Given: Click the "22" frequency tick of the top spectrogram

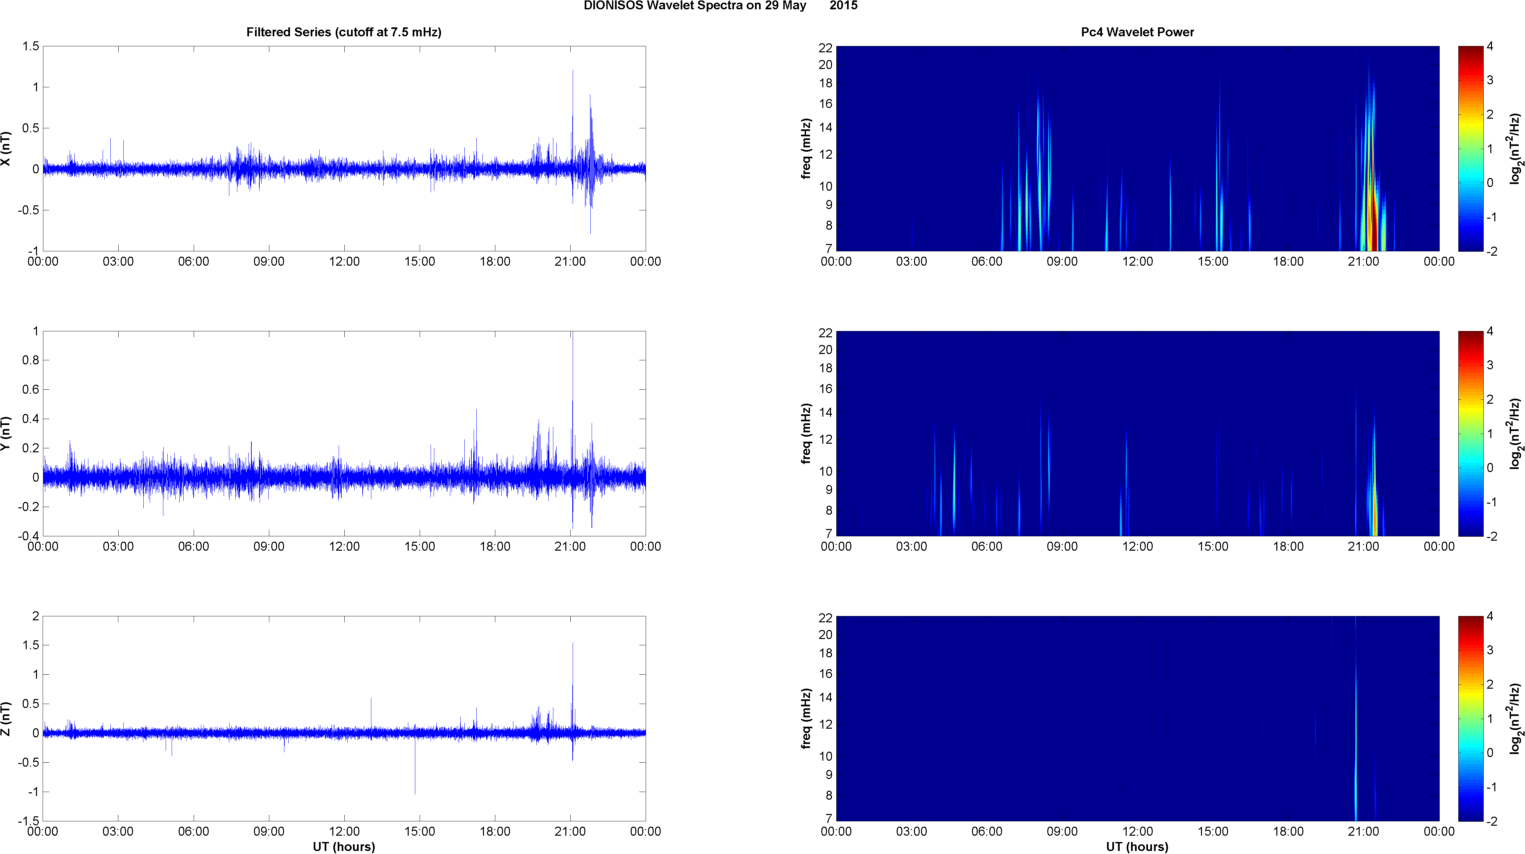Looking at the screenshot, I should coord(825,48).
